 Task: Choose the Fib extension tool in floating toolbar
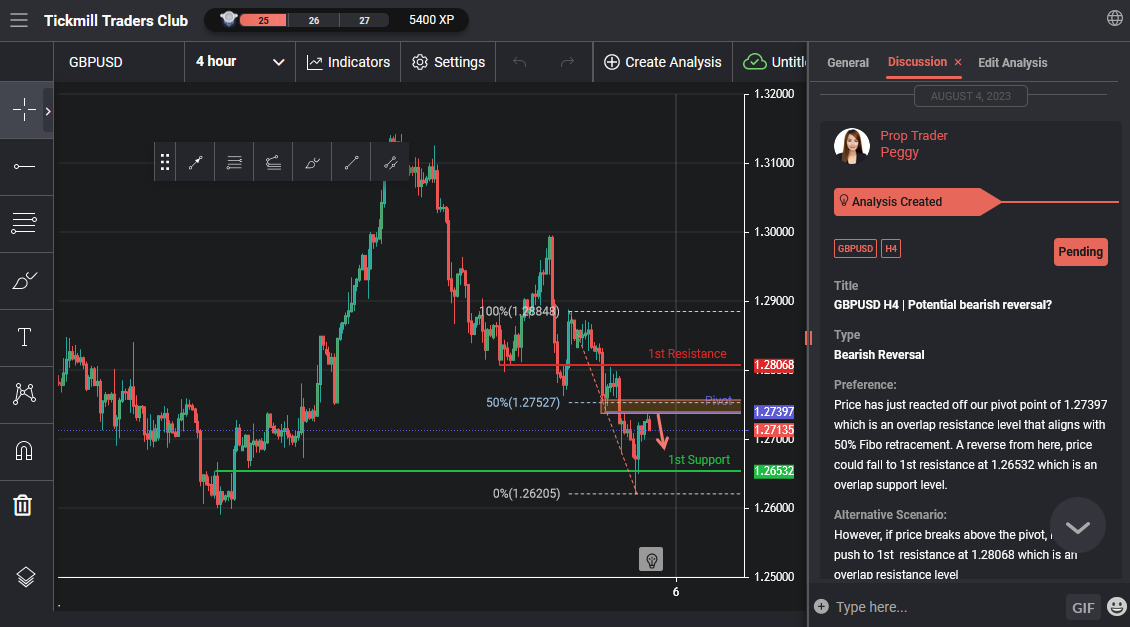pos(273,162)
